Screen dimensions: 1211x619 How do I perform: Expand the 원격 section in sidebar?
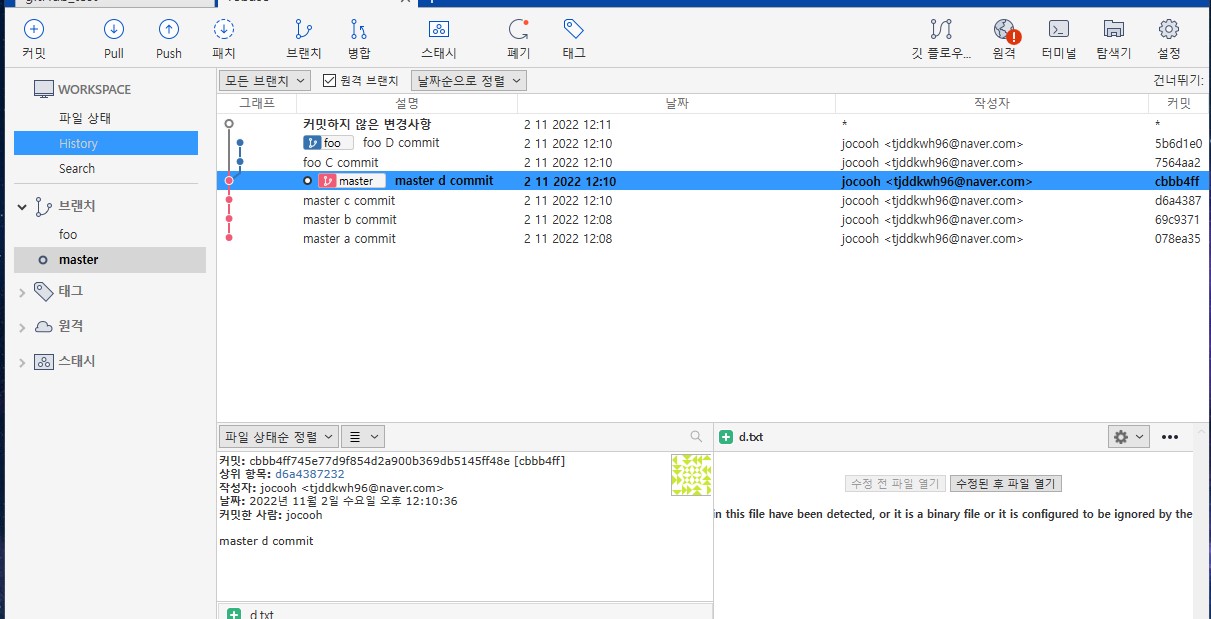[22, 327]
